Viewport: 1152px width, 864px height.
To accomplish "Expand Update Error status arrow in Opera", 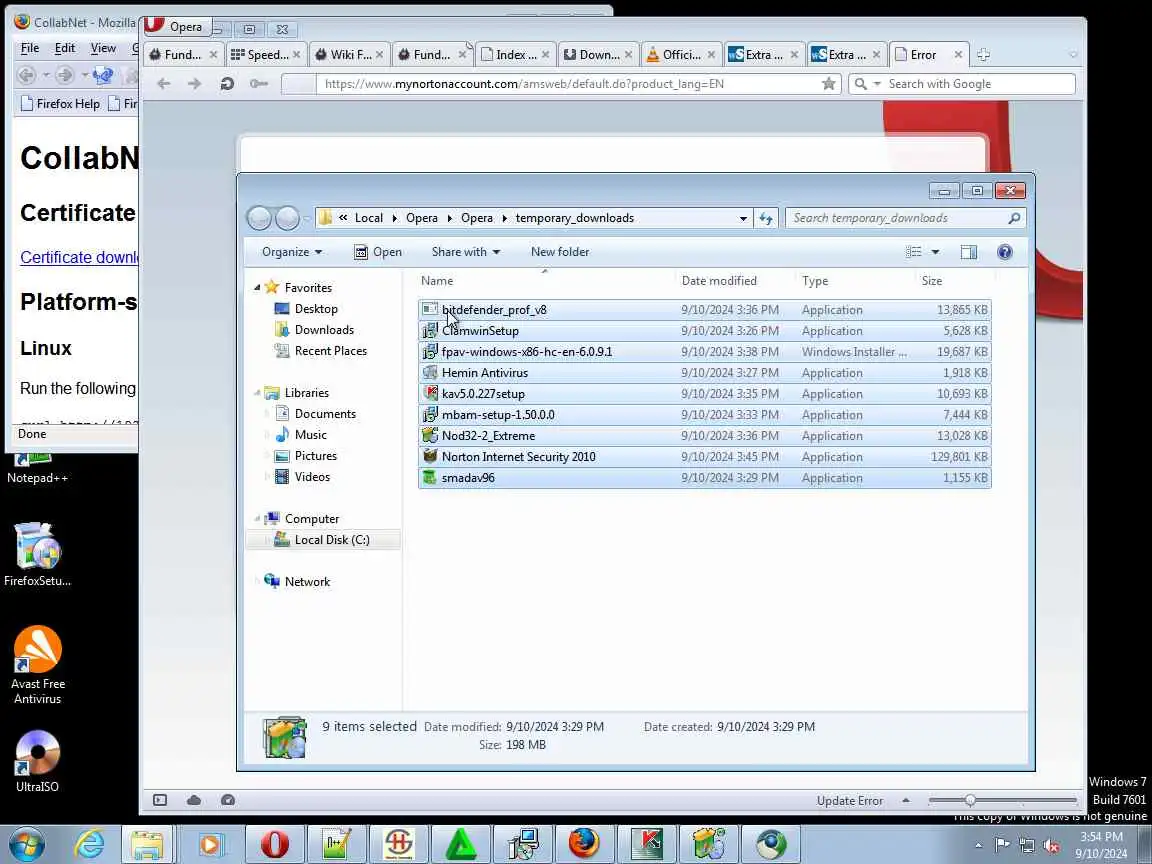I will pyautogui.click(x=906, y=800).
